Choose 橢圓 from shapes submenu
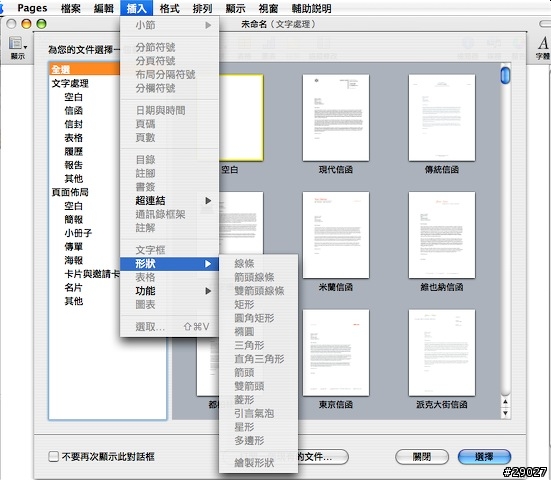 [258, 332]
